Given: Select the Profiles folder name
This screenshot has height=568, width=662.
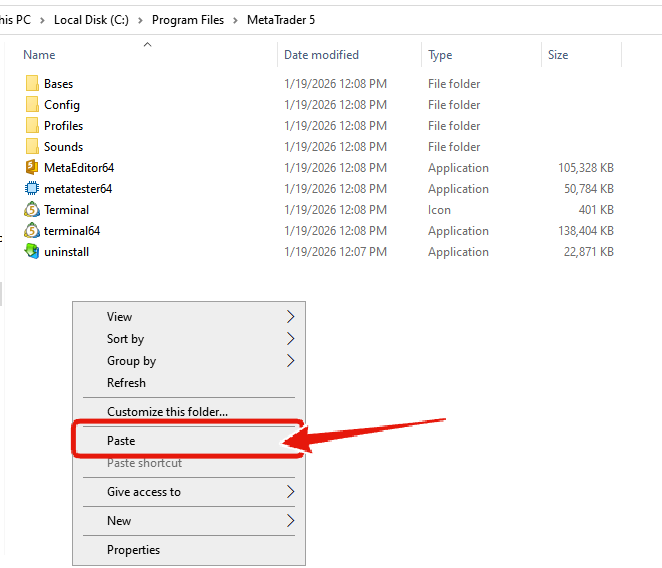Looking at the screenshot, I should tap(64, 126).
